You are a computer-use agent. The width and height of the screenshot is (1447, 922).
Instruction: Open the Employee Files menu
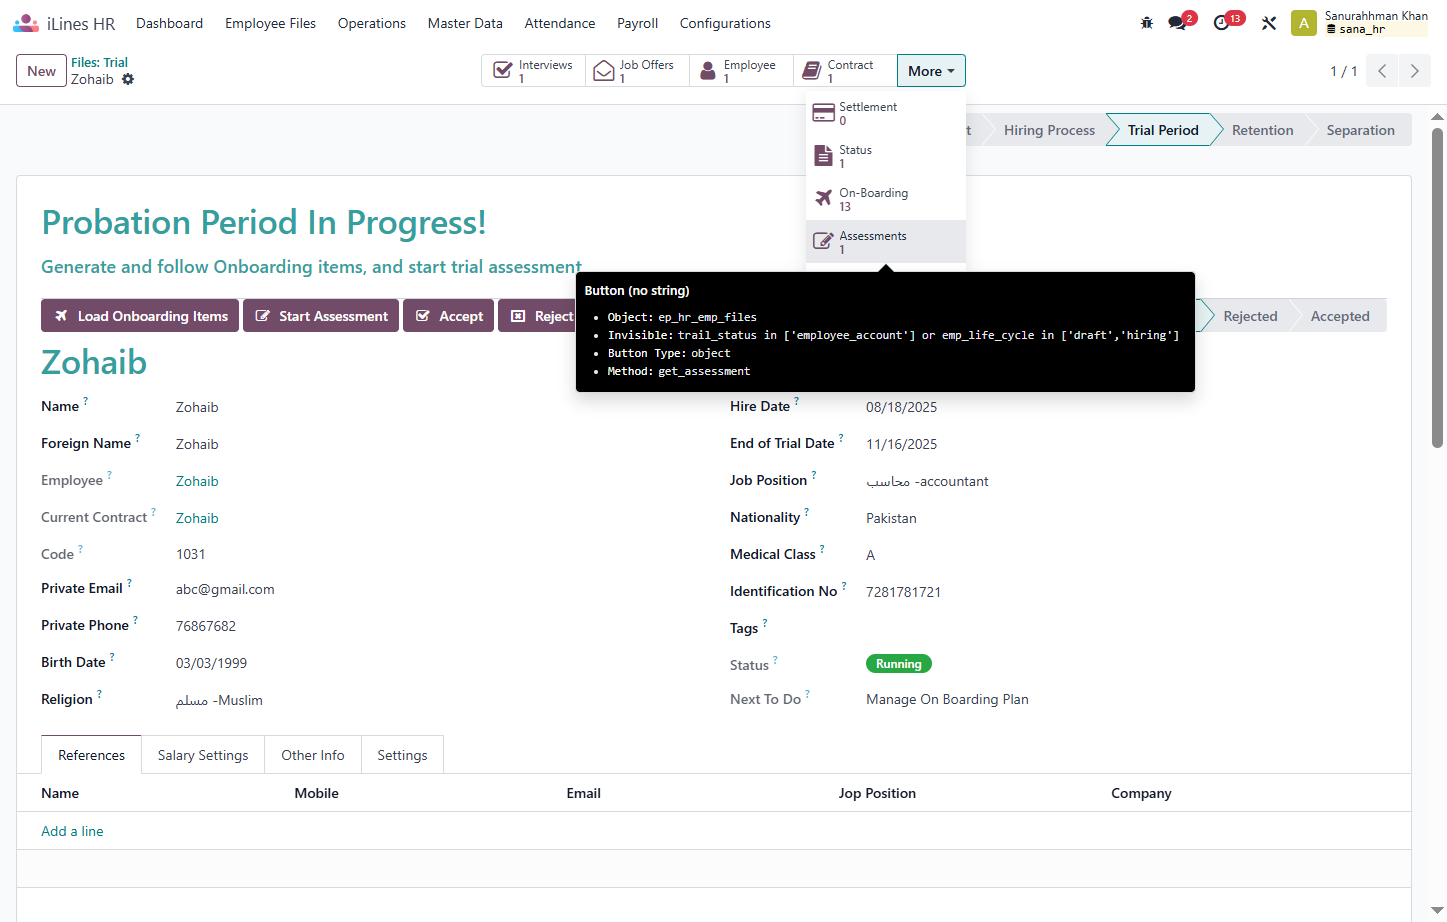[270, 23]
